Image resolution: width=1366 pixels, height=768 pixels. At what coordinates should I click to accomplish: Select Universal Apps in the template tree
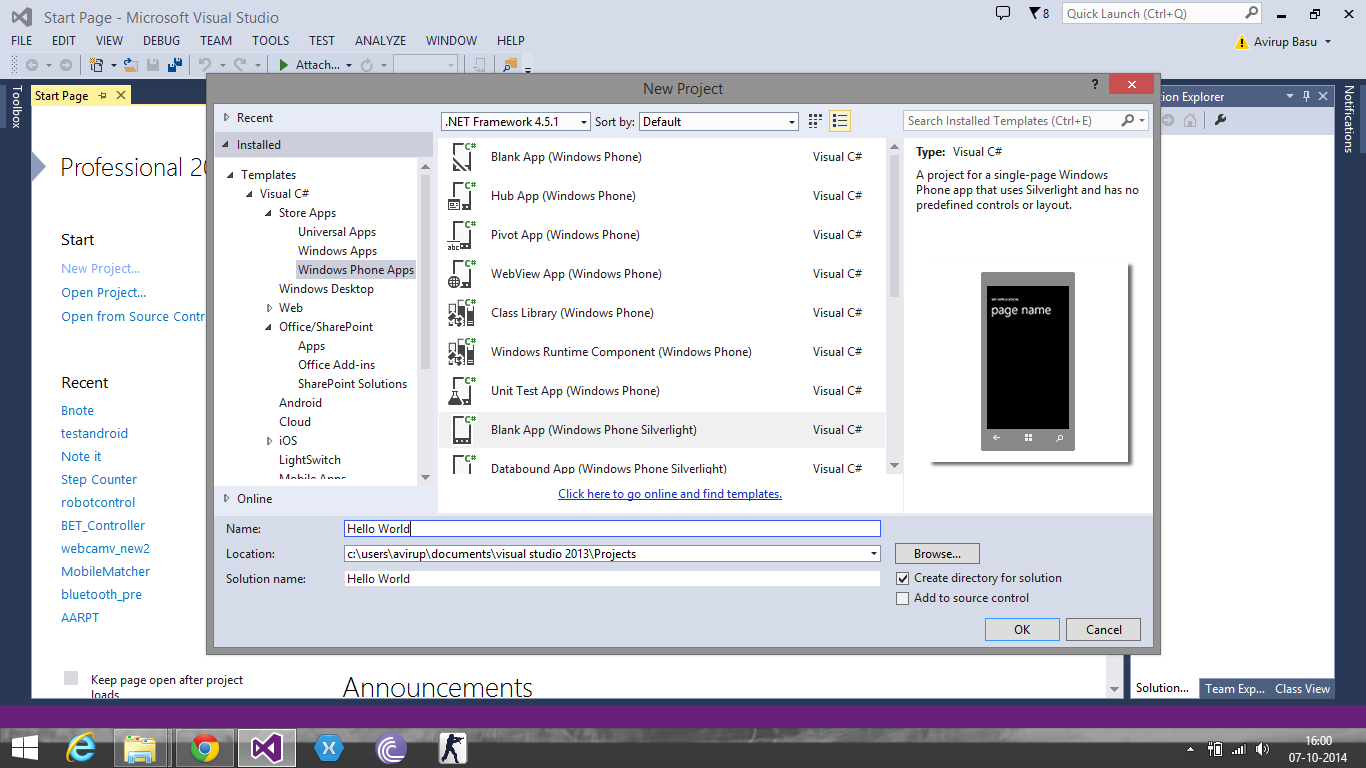[337, 232]
